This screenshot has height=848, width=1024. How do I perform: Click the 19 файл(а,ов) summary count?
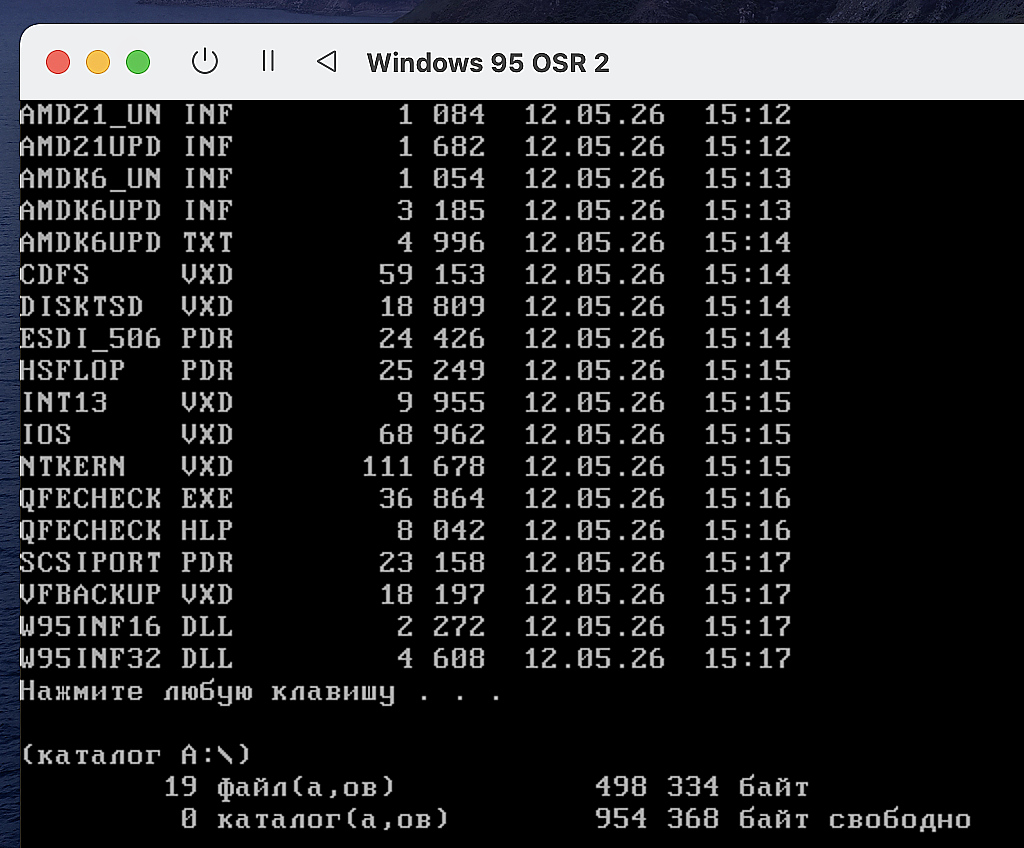click(280, 787)
